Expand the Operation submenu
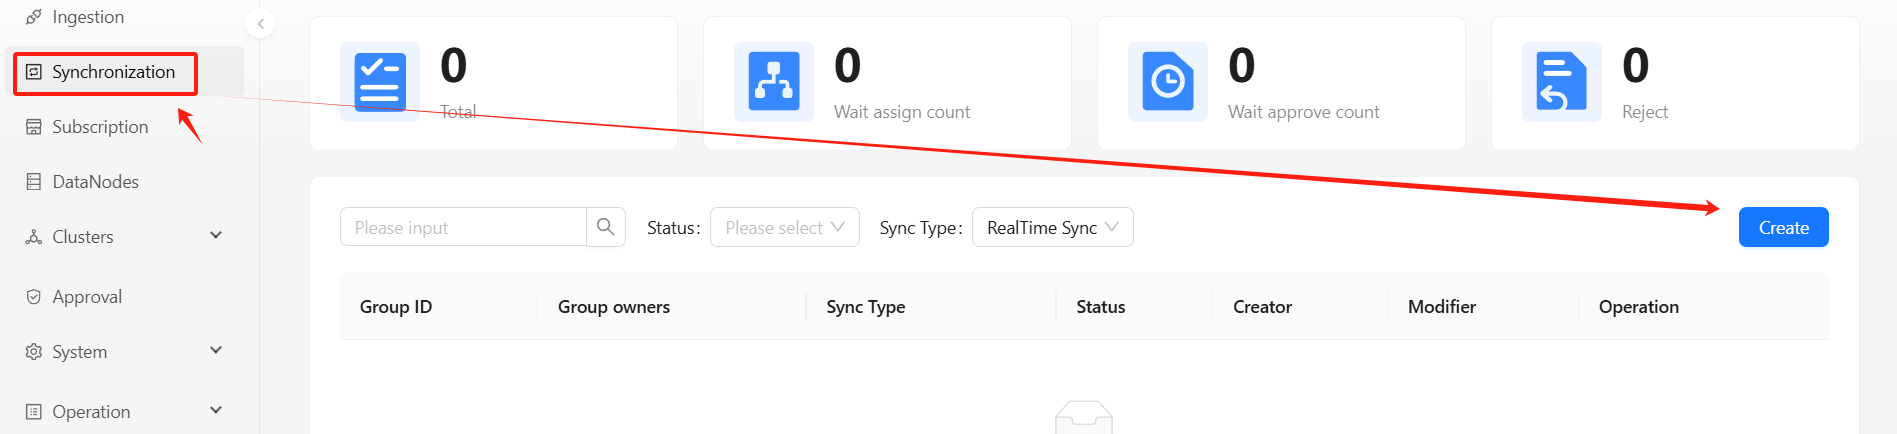Viewport: 1897px width, 434px height. coord(216,411)
